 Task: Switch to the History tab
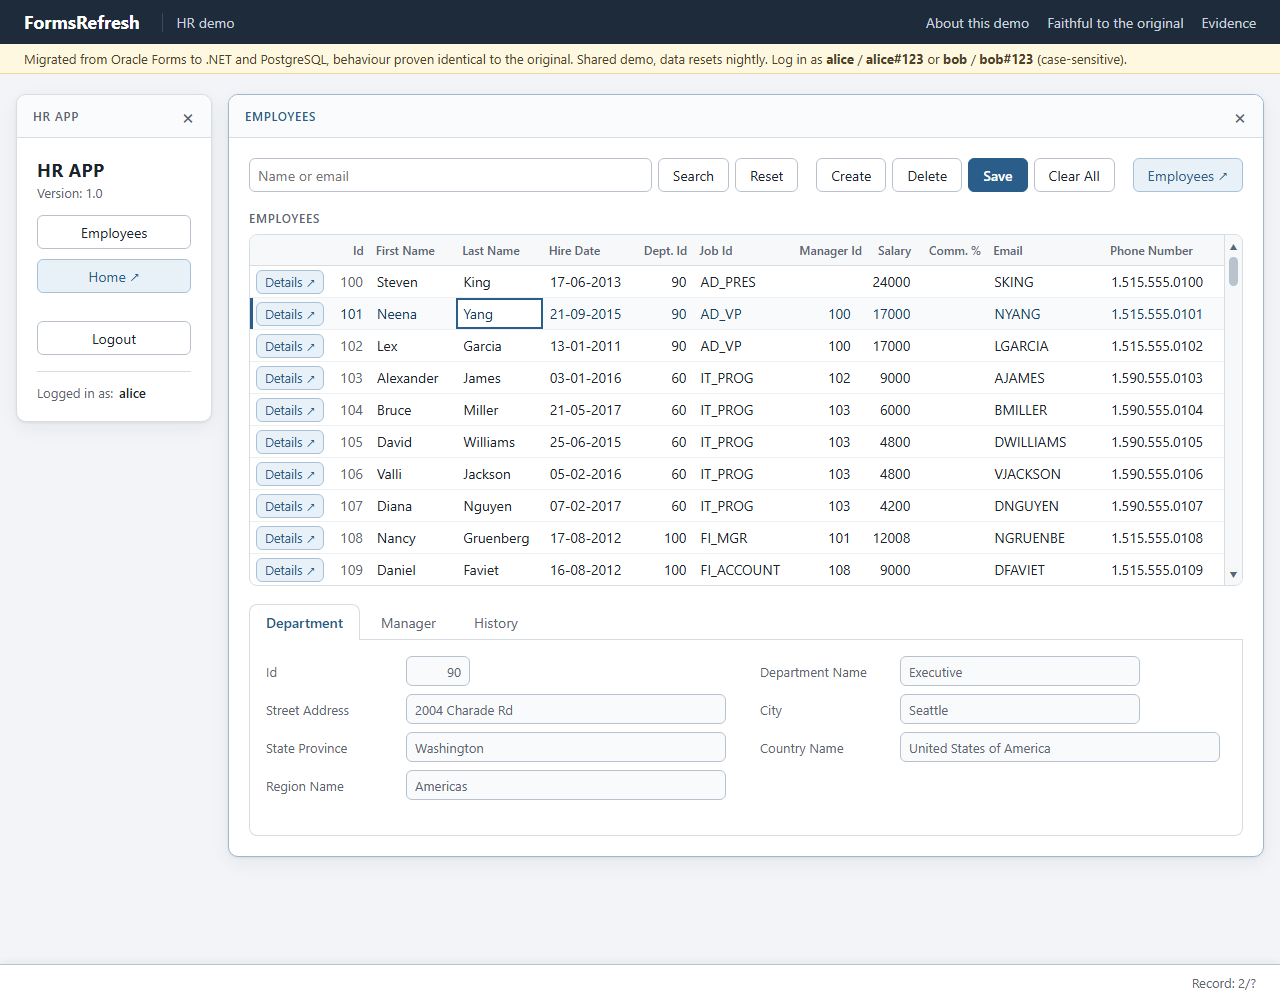click(x=496, y=623)
